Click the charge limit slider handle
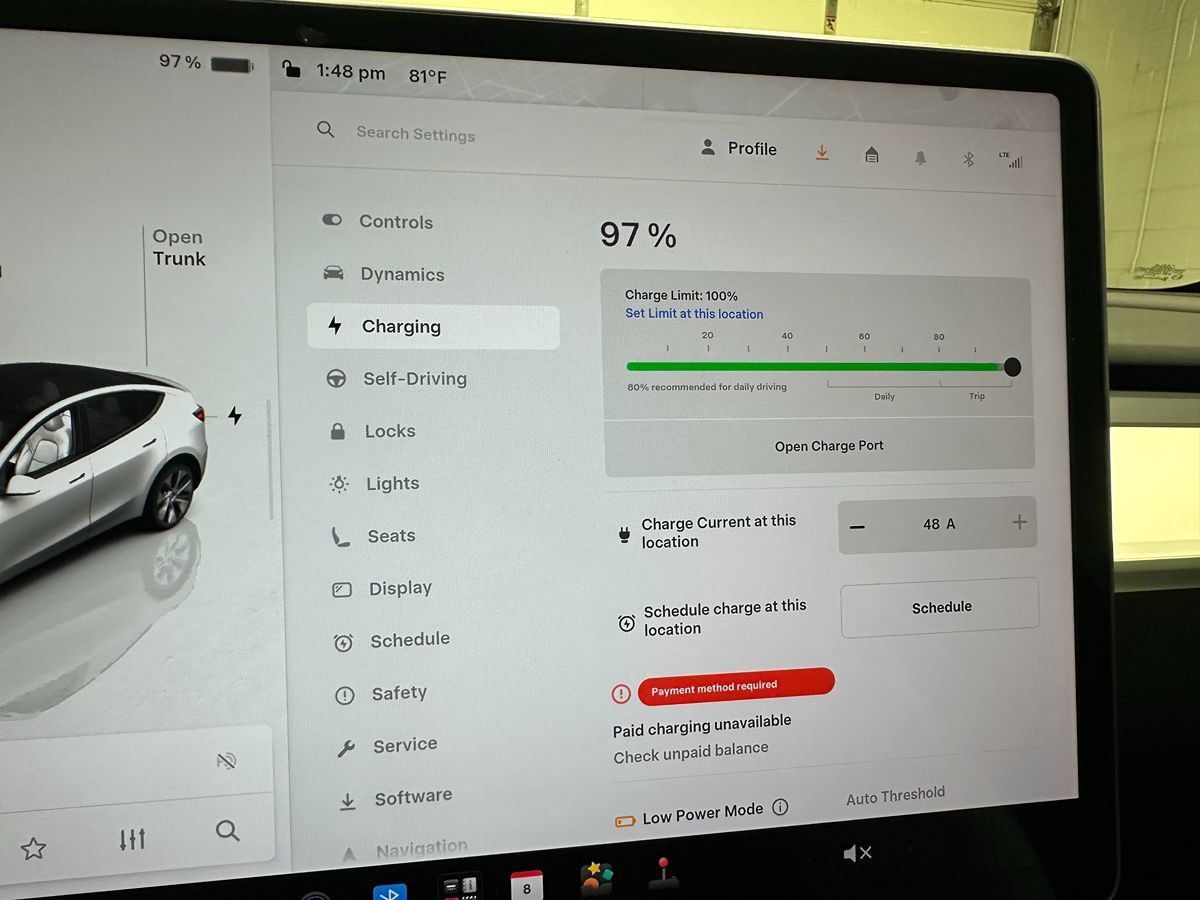This screenshot has height=900, width=1200. coord(1012,367)
